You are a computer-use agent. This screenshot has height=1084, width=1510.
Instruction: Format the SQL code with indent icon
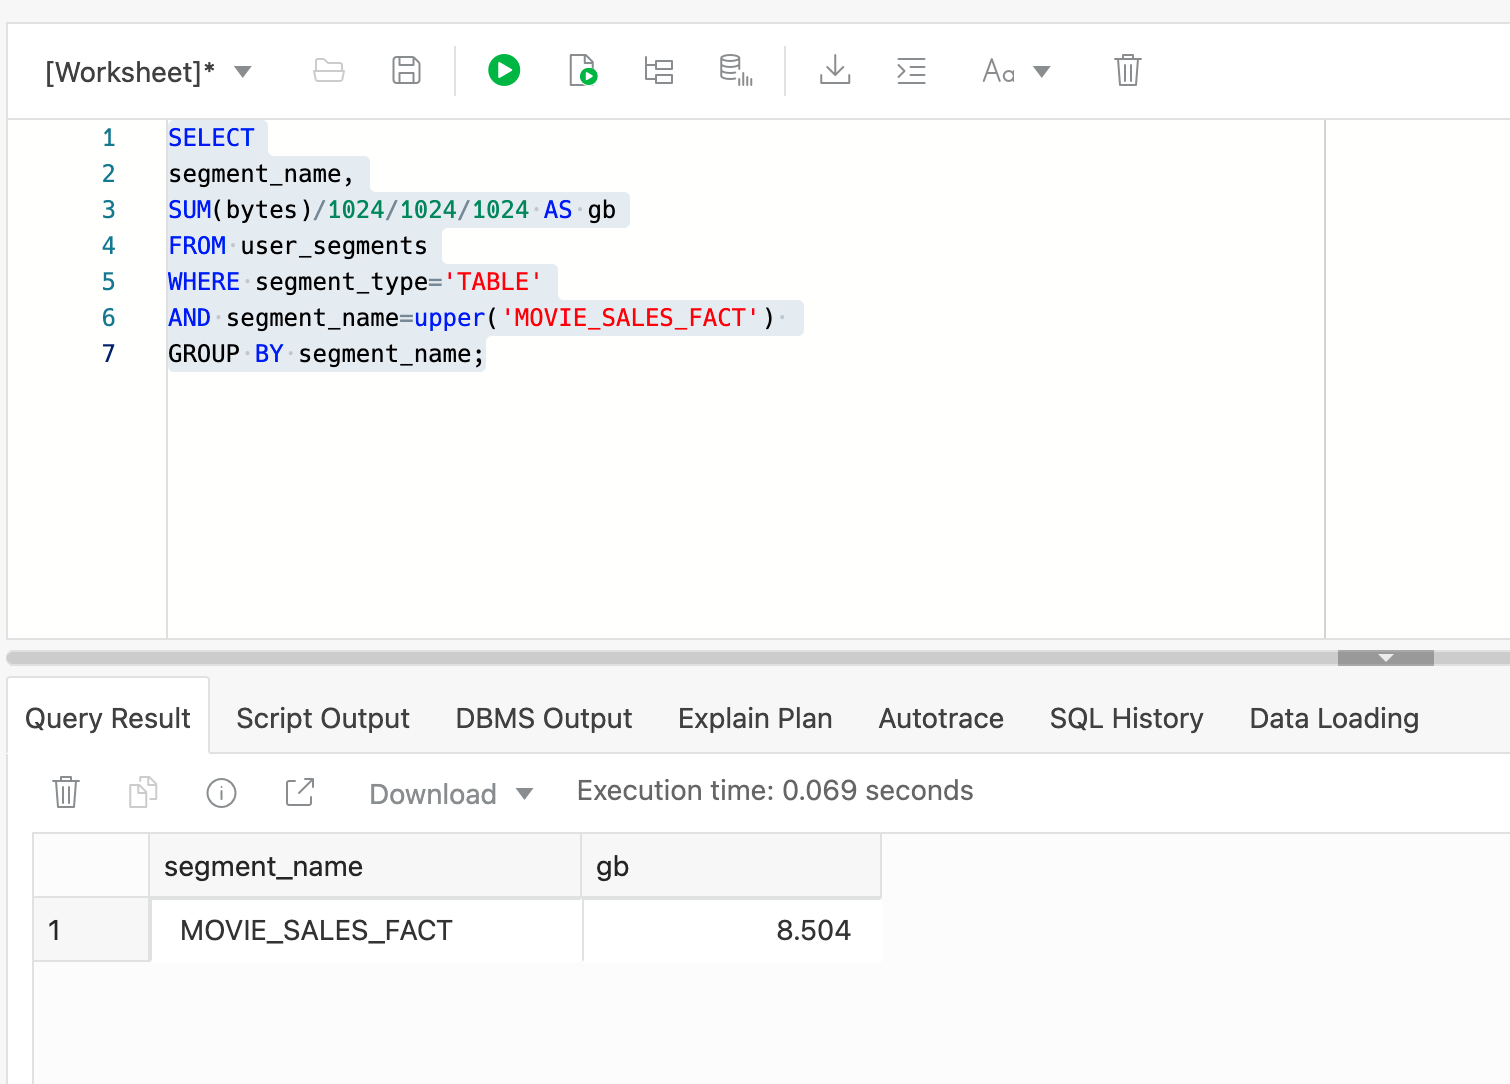click(x=911, y=71)
